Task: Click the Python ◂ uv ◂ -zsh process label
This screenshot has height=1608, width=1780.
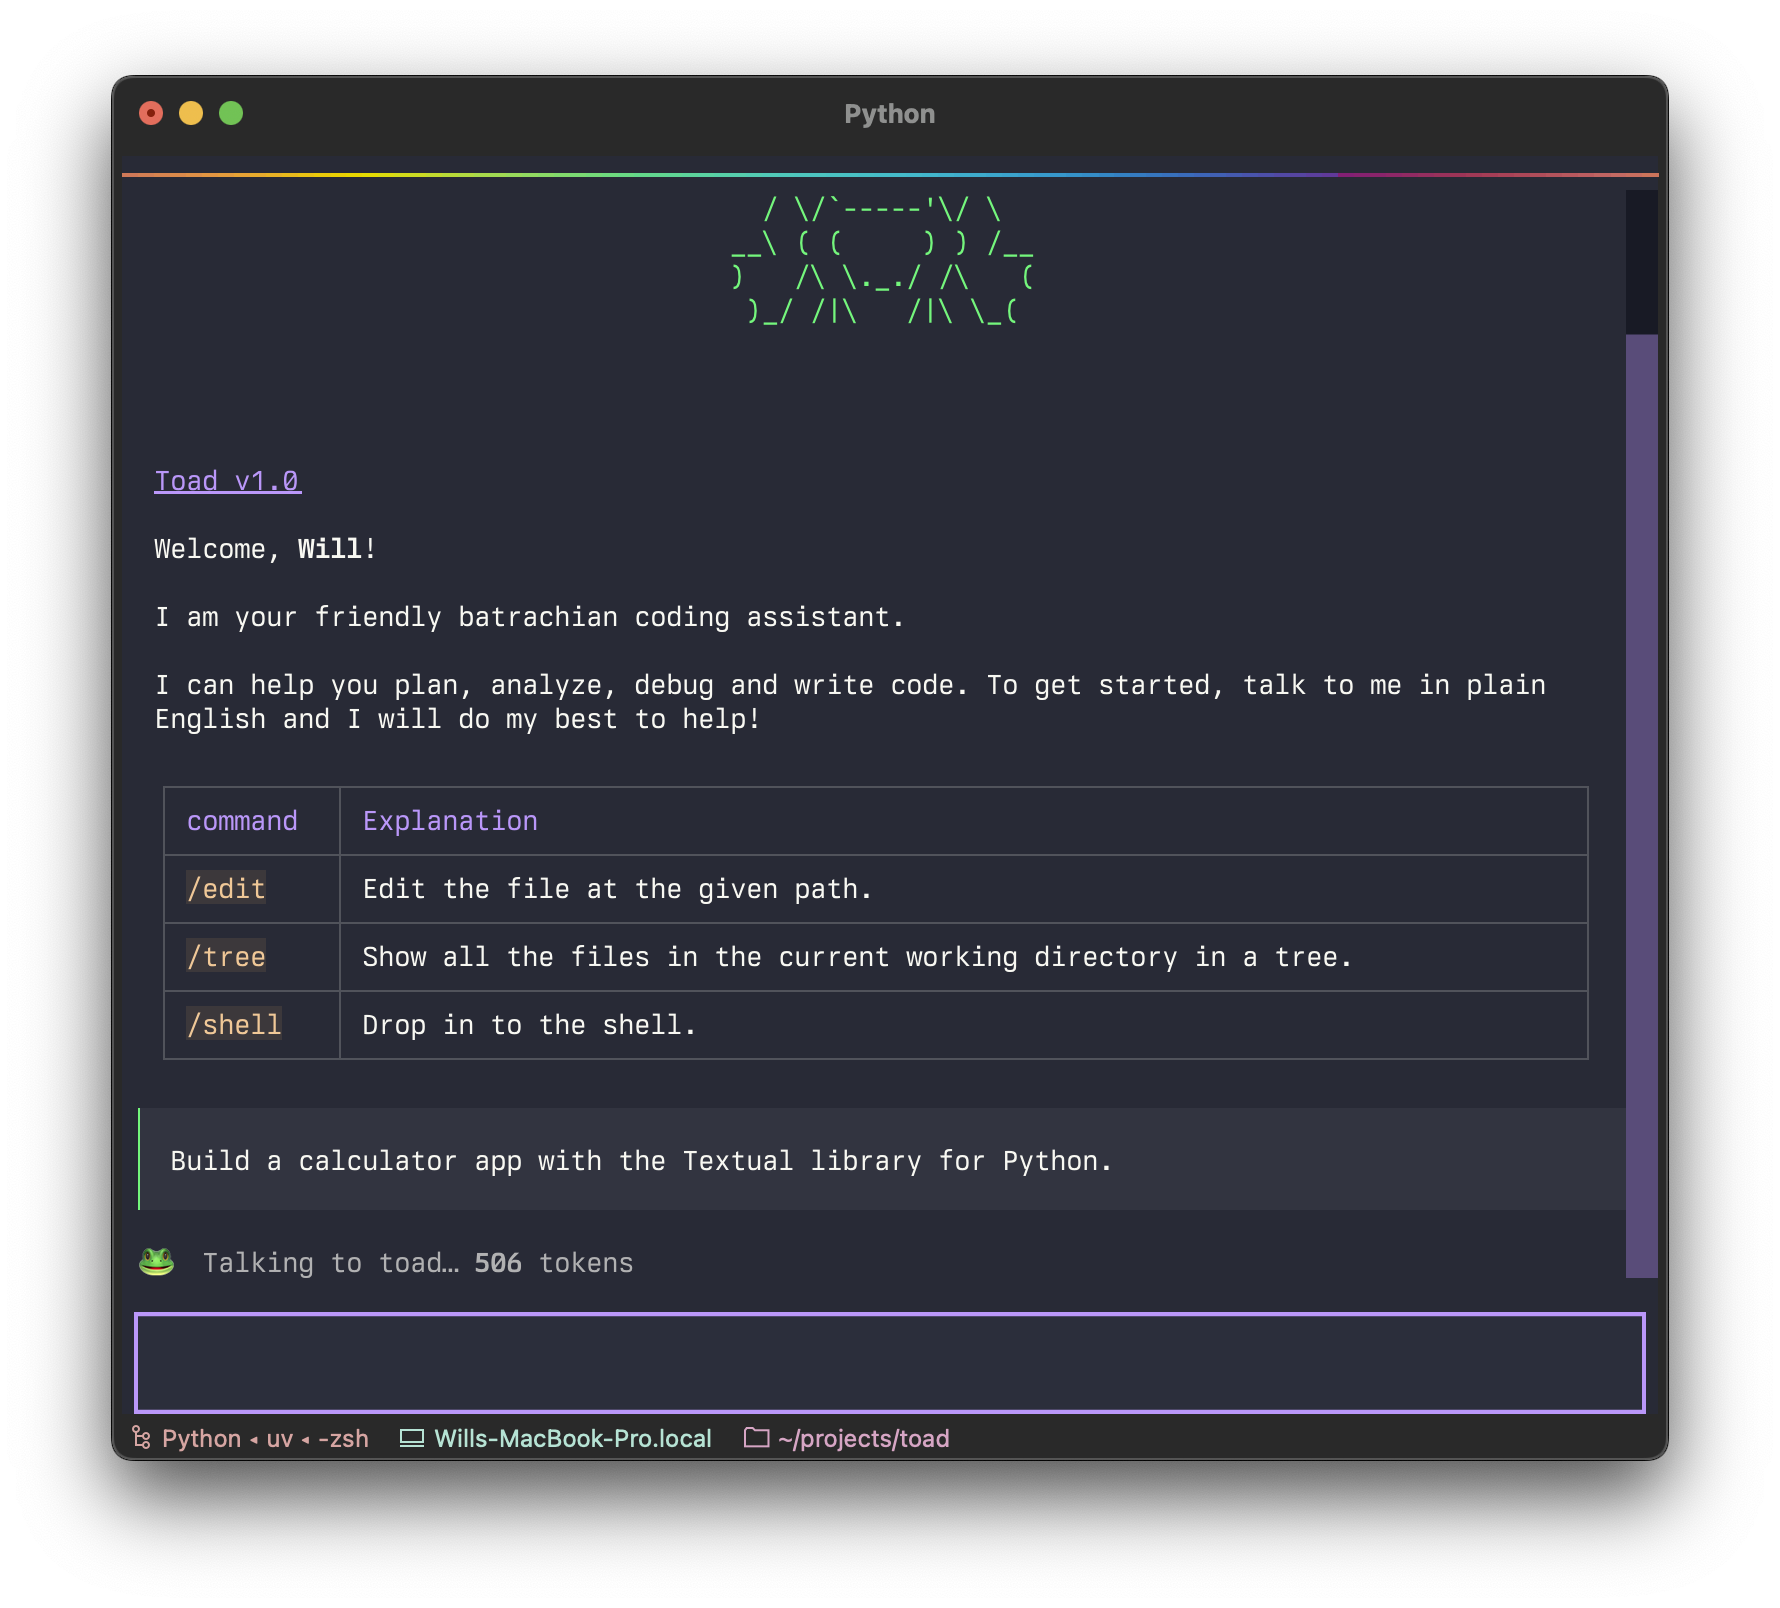Action: pos(265,1438)
